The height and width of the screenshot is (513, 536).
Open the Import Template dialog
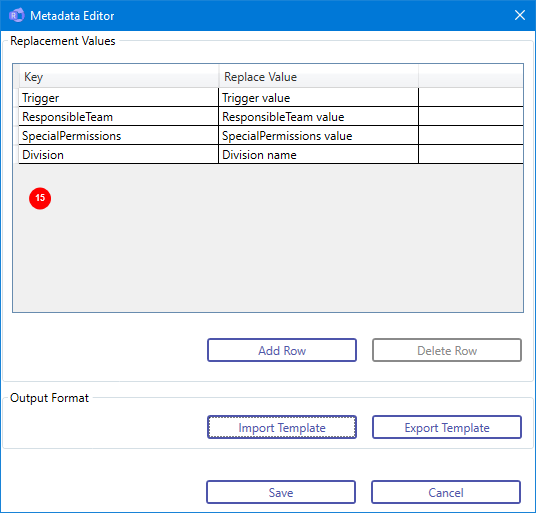click(282, 427)
